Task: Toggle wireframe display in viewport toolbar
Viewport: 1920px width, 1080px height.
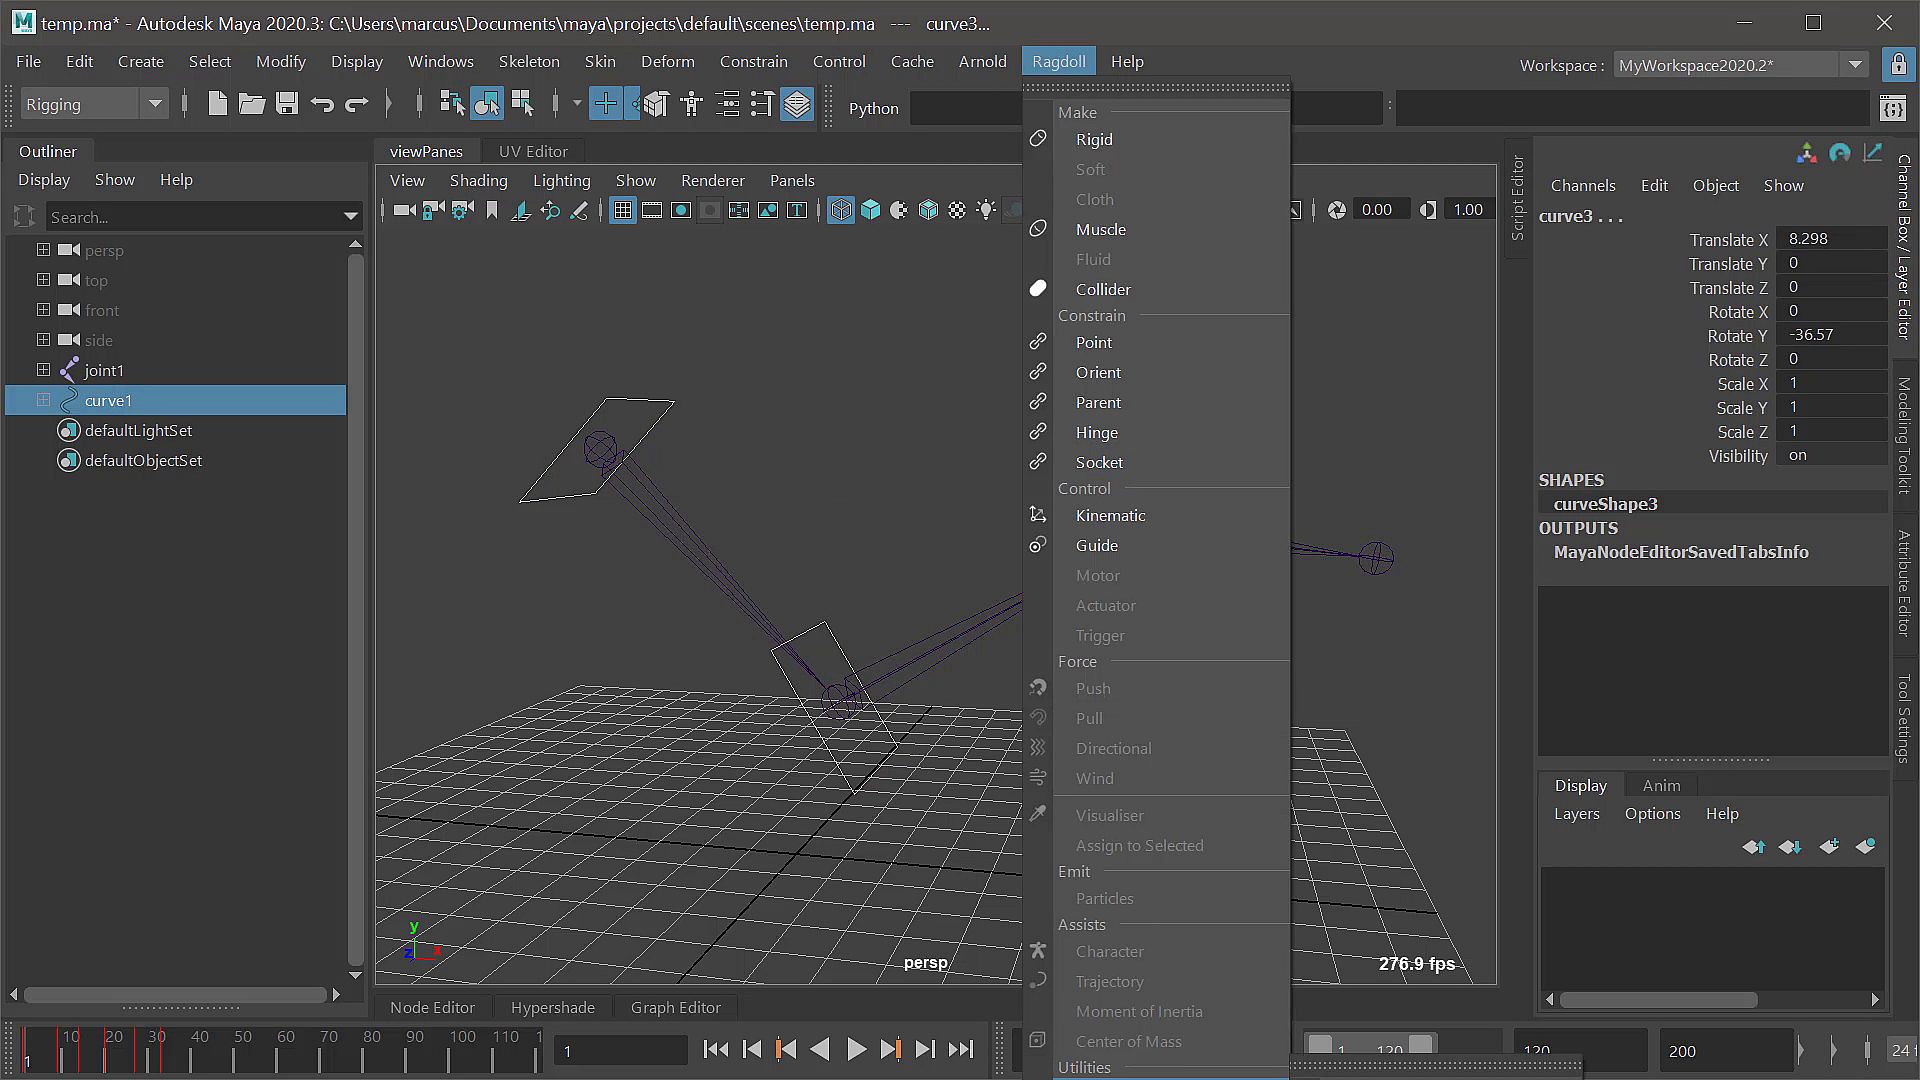Action: tap(841, 210)
